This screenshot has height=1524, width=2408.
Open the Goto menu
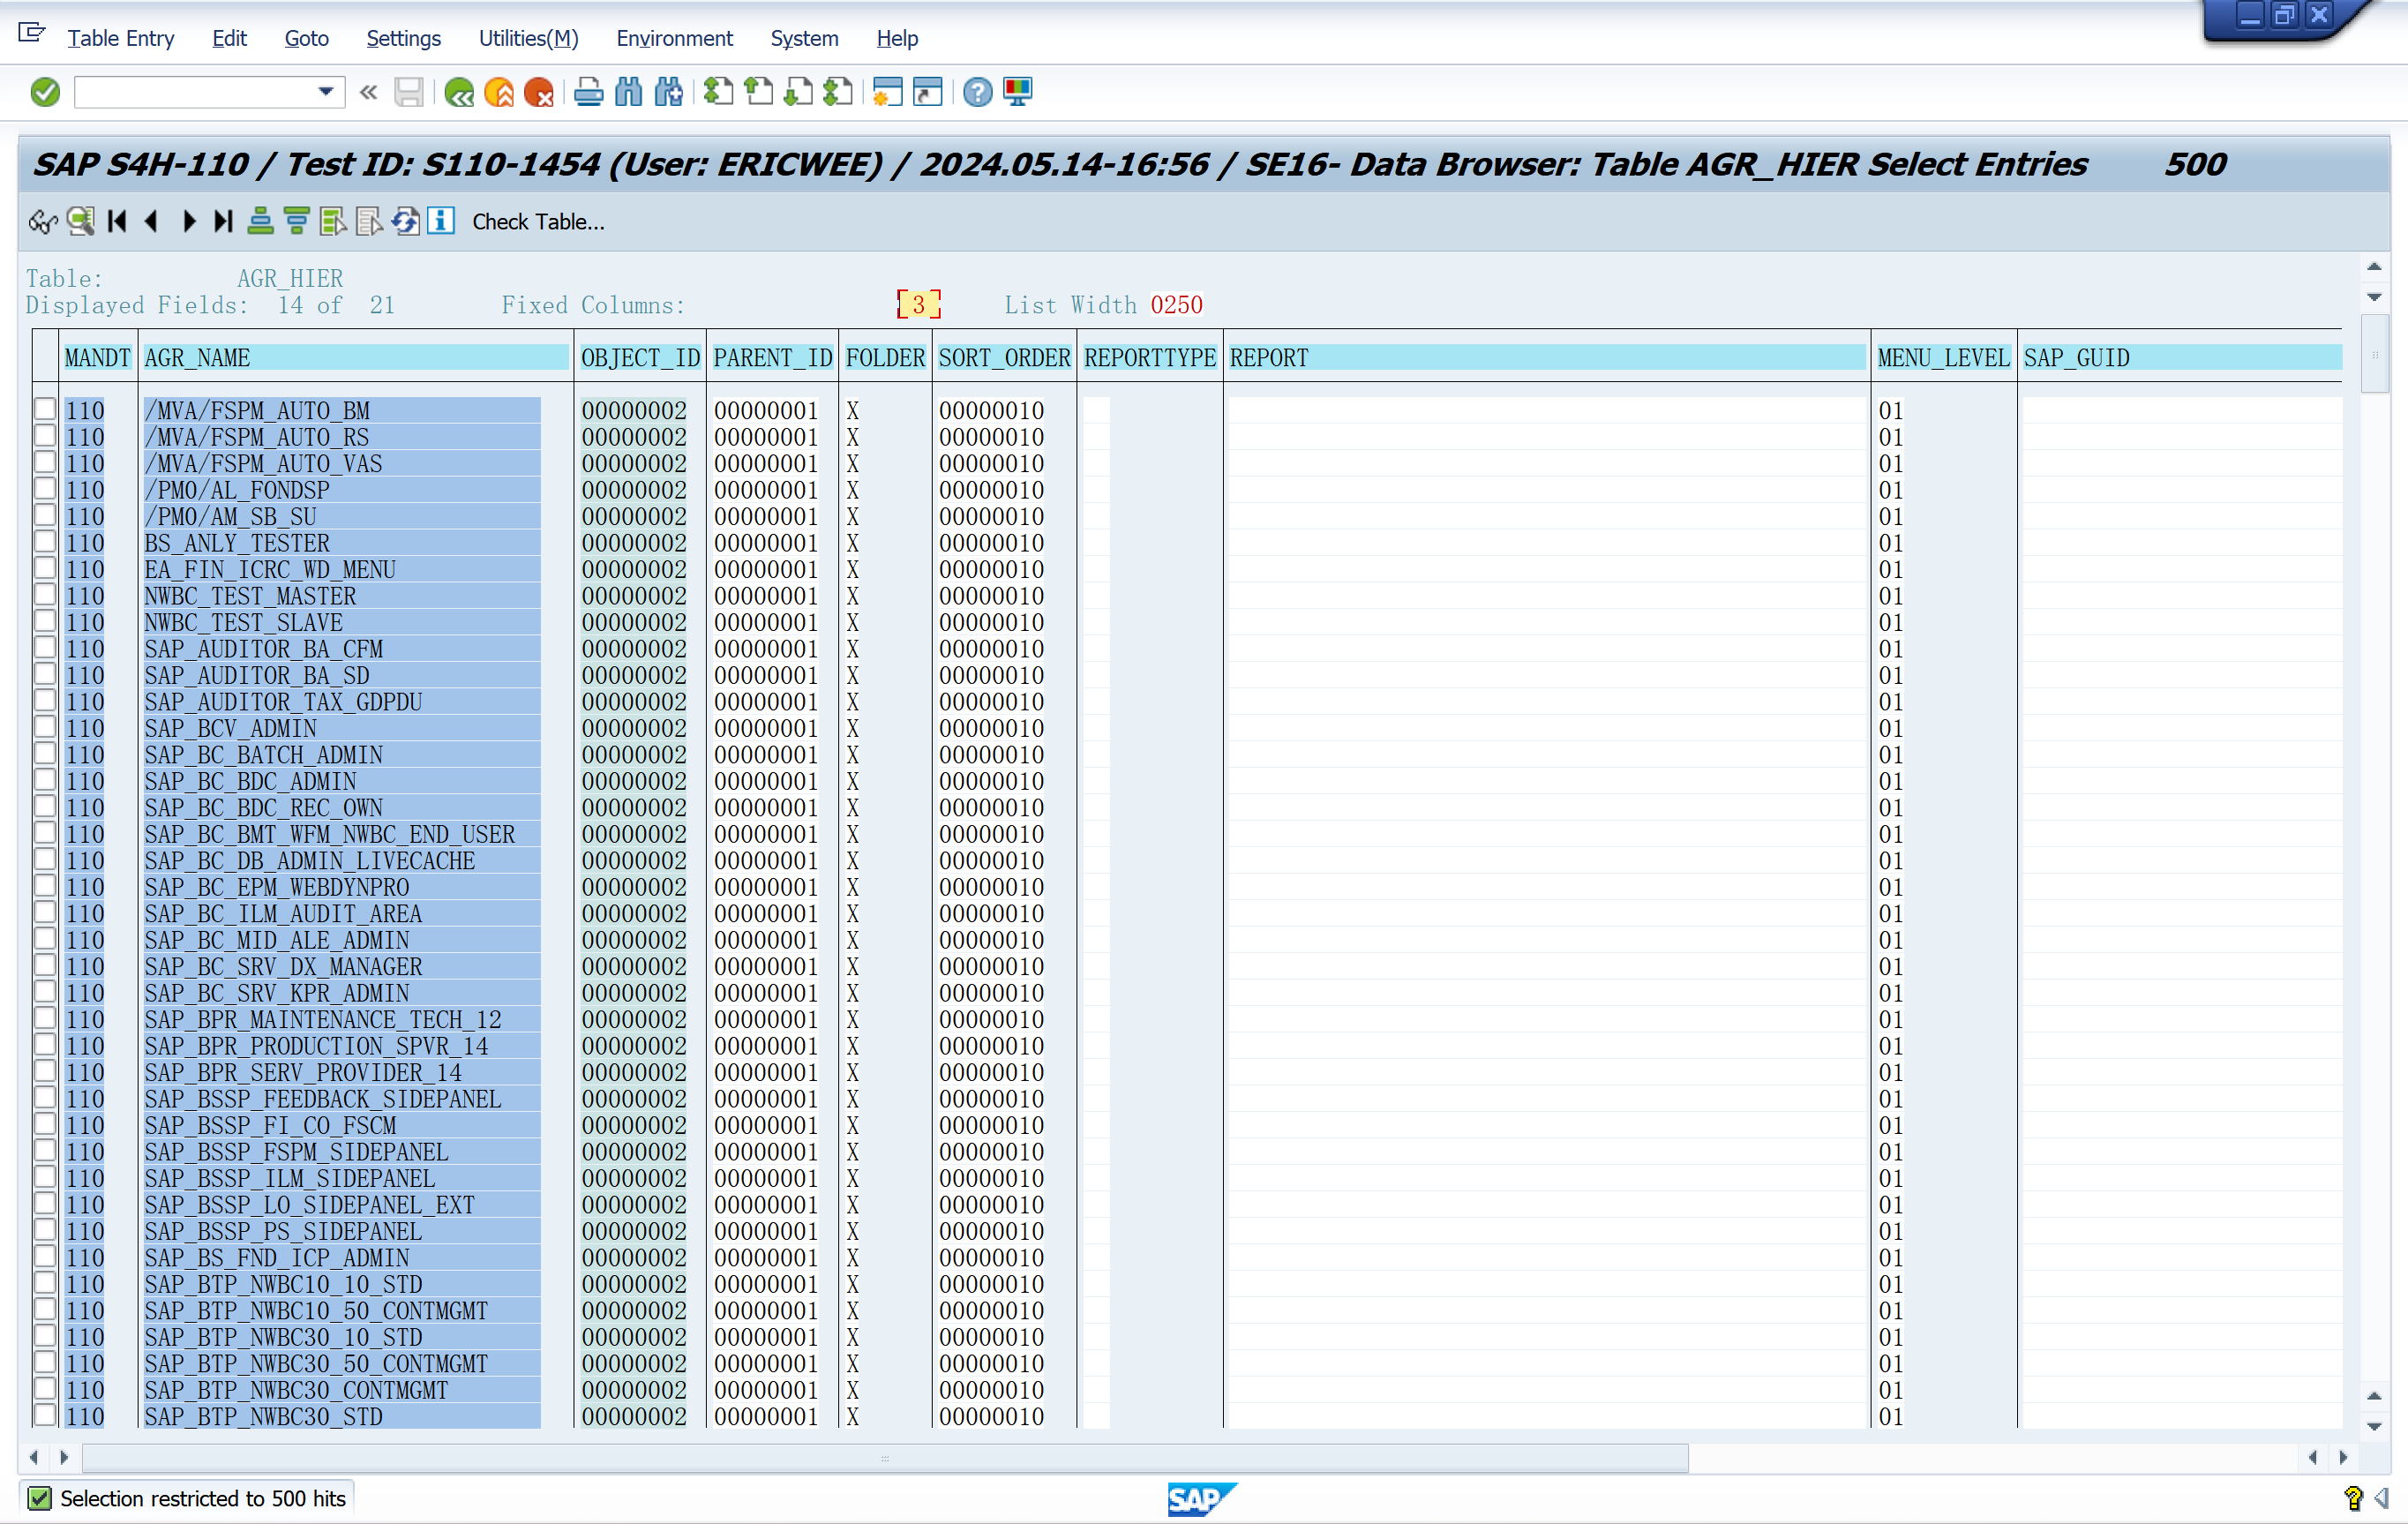tap(306, 38)
